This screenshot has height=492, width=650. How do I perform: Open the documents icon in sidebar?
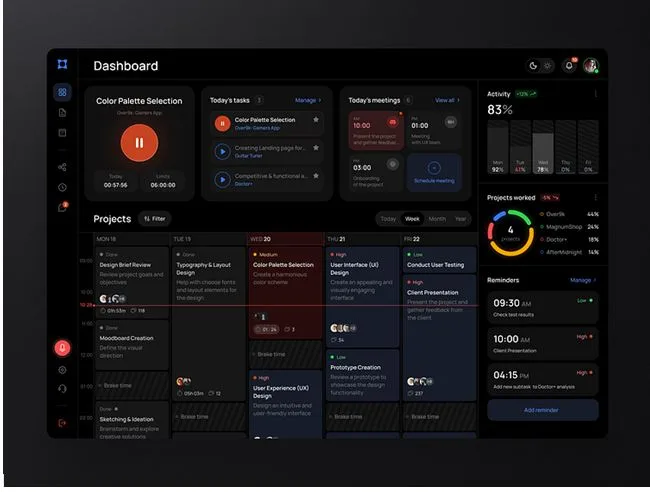point(62,112)
